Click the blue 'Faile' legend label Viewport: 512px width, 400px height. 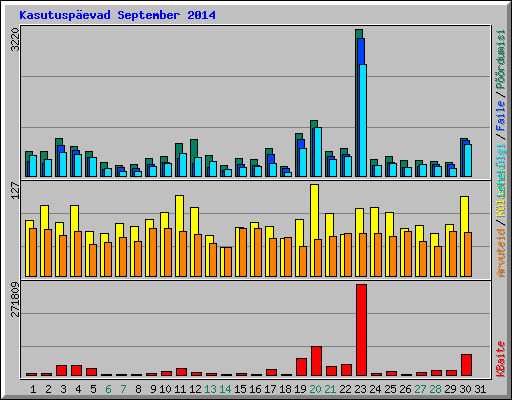[501, 116]
